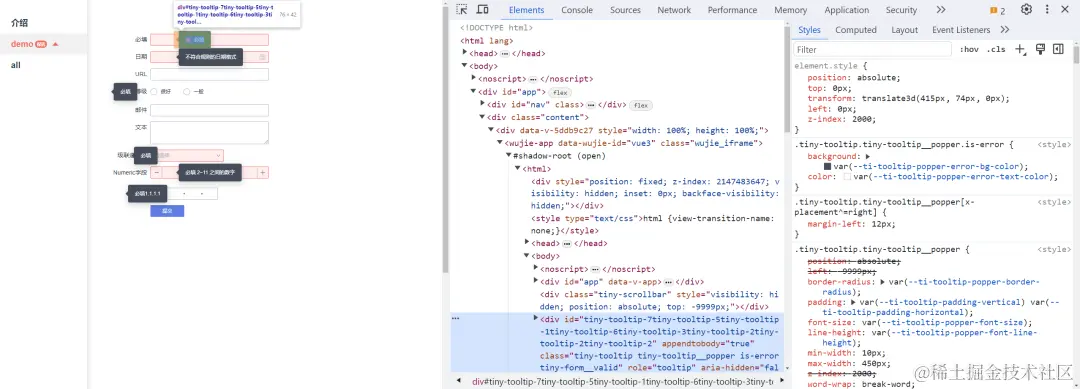Expand the selected tiny-tooltip div node
1080x389 pixels.
click(536, 318)
